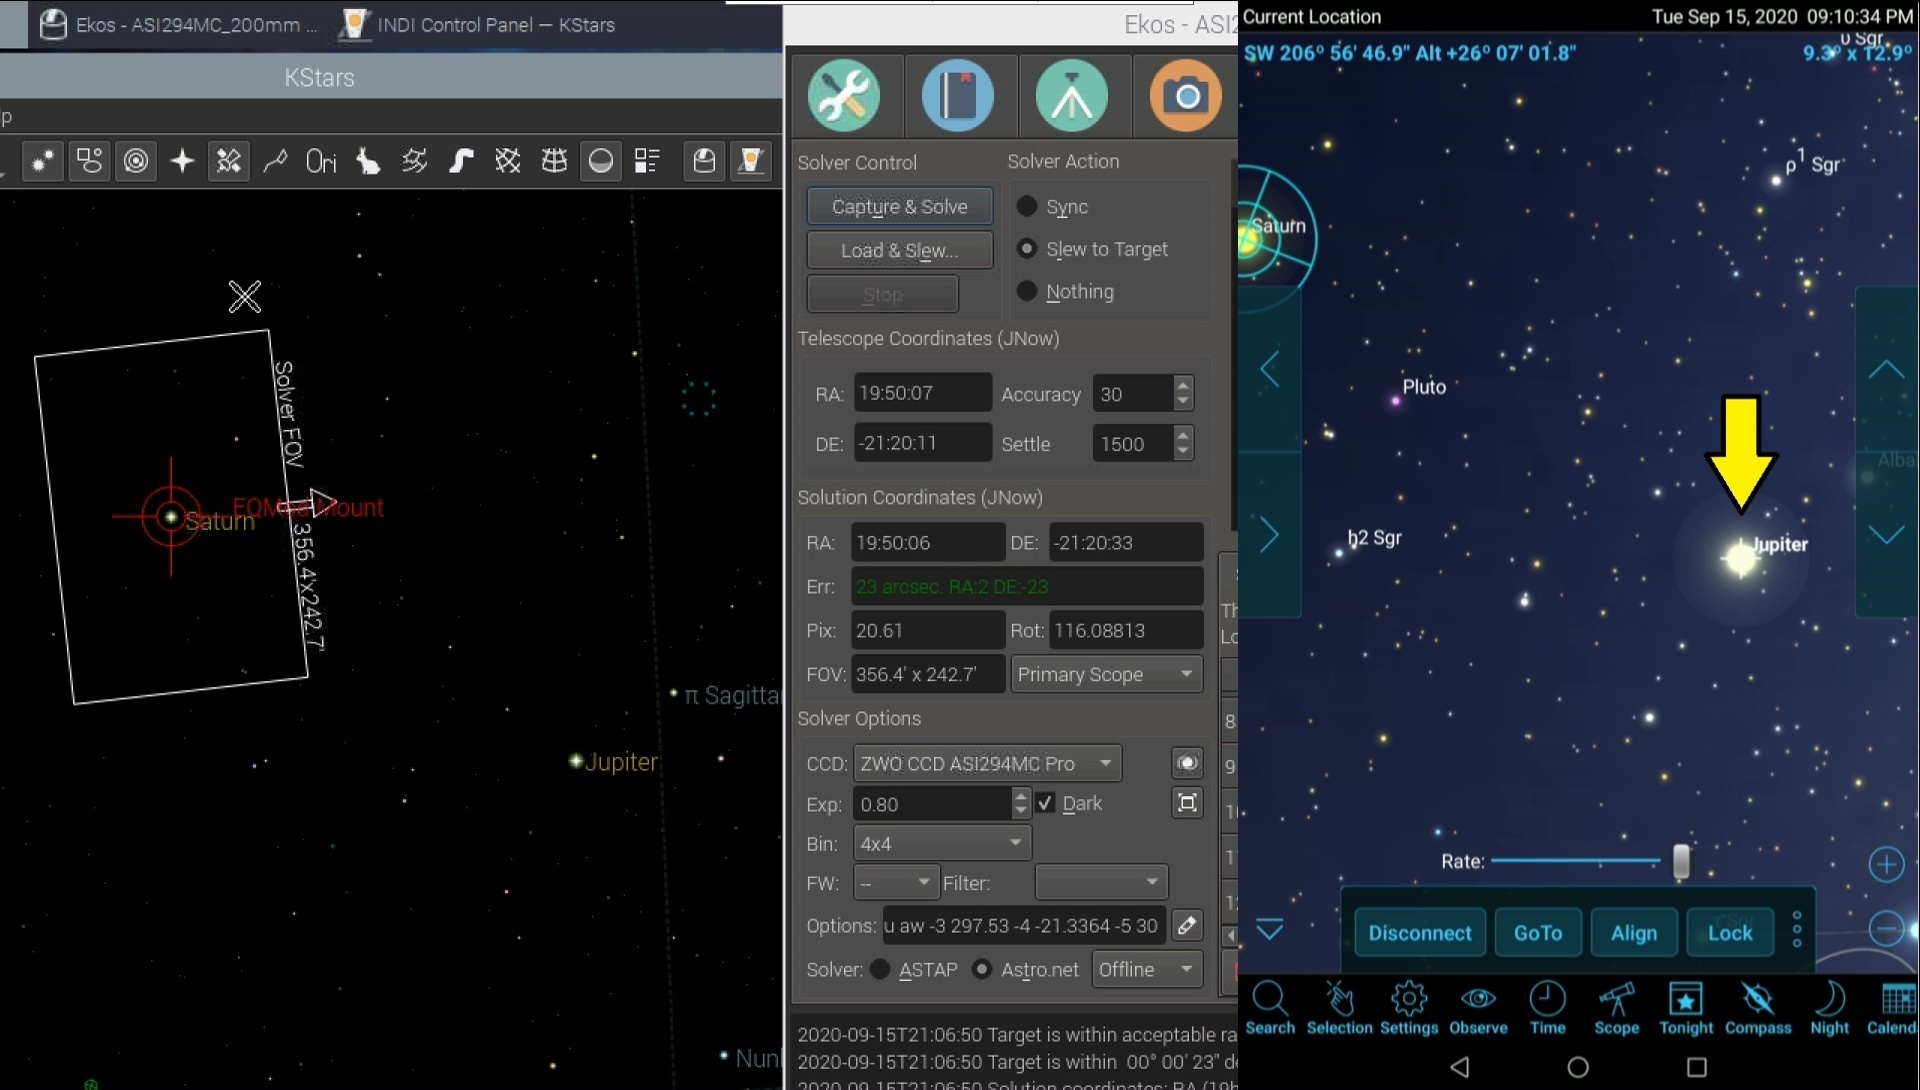Click auto-park/preview eye icon next to CCD

[1187, 763]
